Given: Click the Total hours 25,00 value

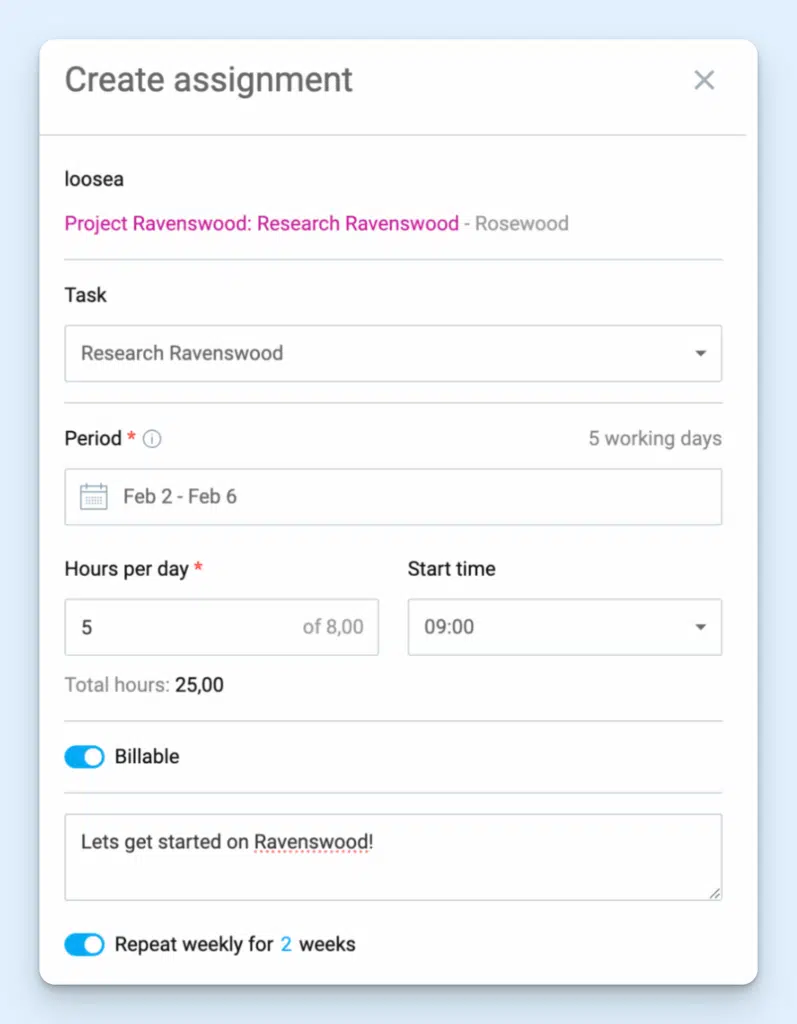Looking at the screenshot, I should click(197, 685).
